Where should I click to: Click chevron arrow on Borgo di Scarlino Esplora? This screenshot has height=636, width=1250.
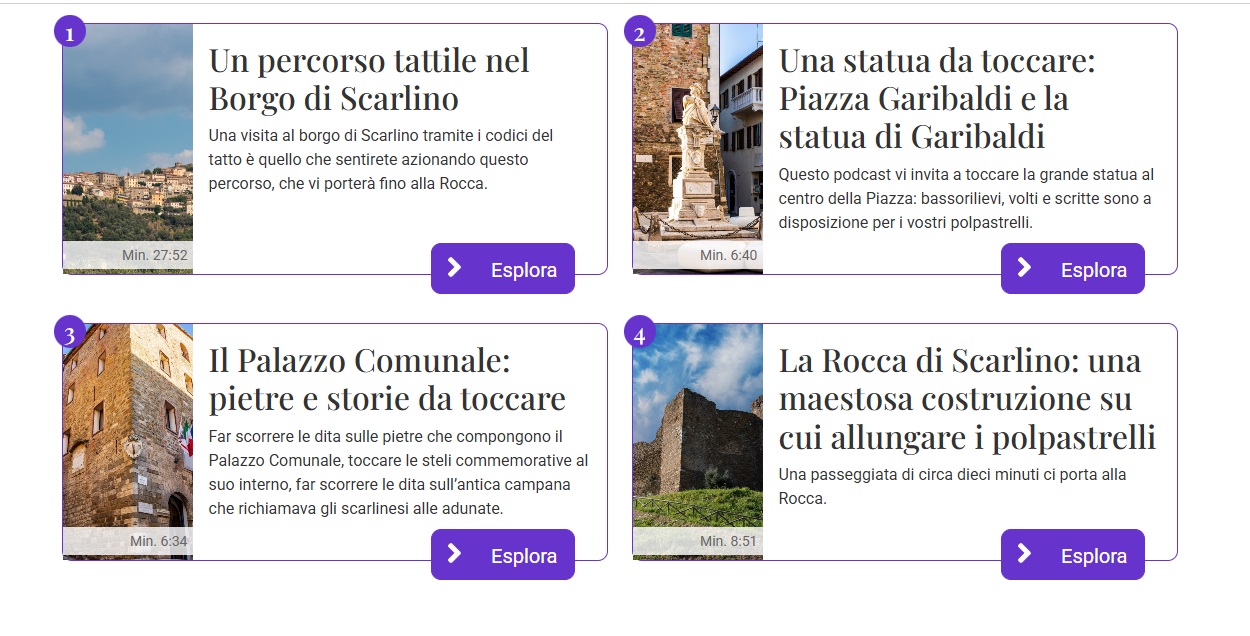coord(454,267)
